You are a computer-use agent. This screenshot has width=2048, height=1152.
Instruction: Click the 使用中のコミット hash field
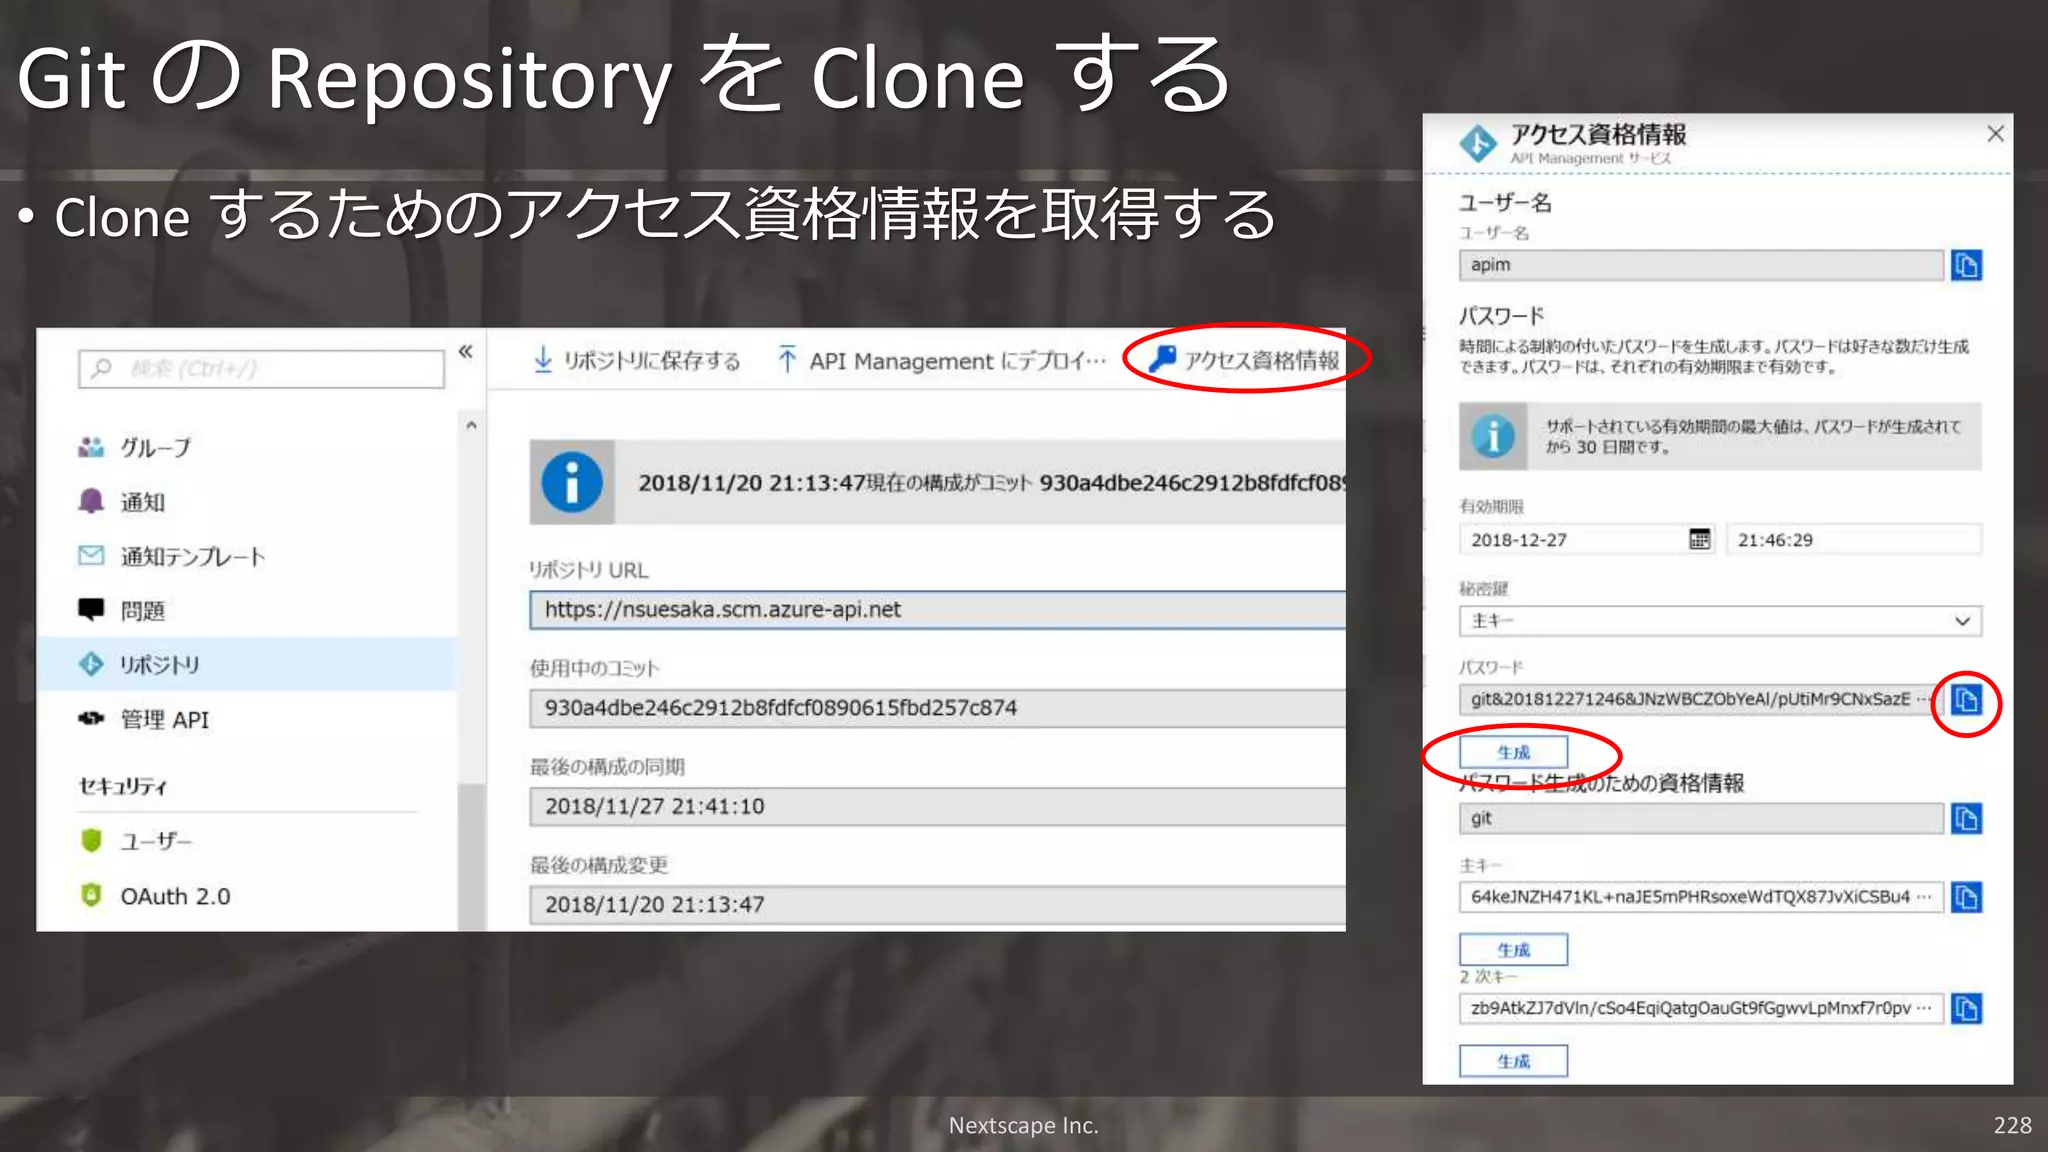[x=937, y=708]
